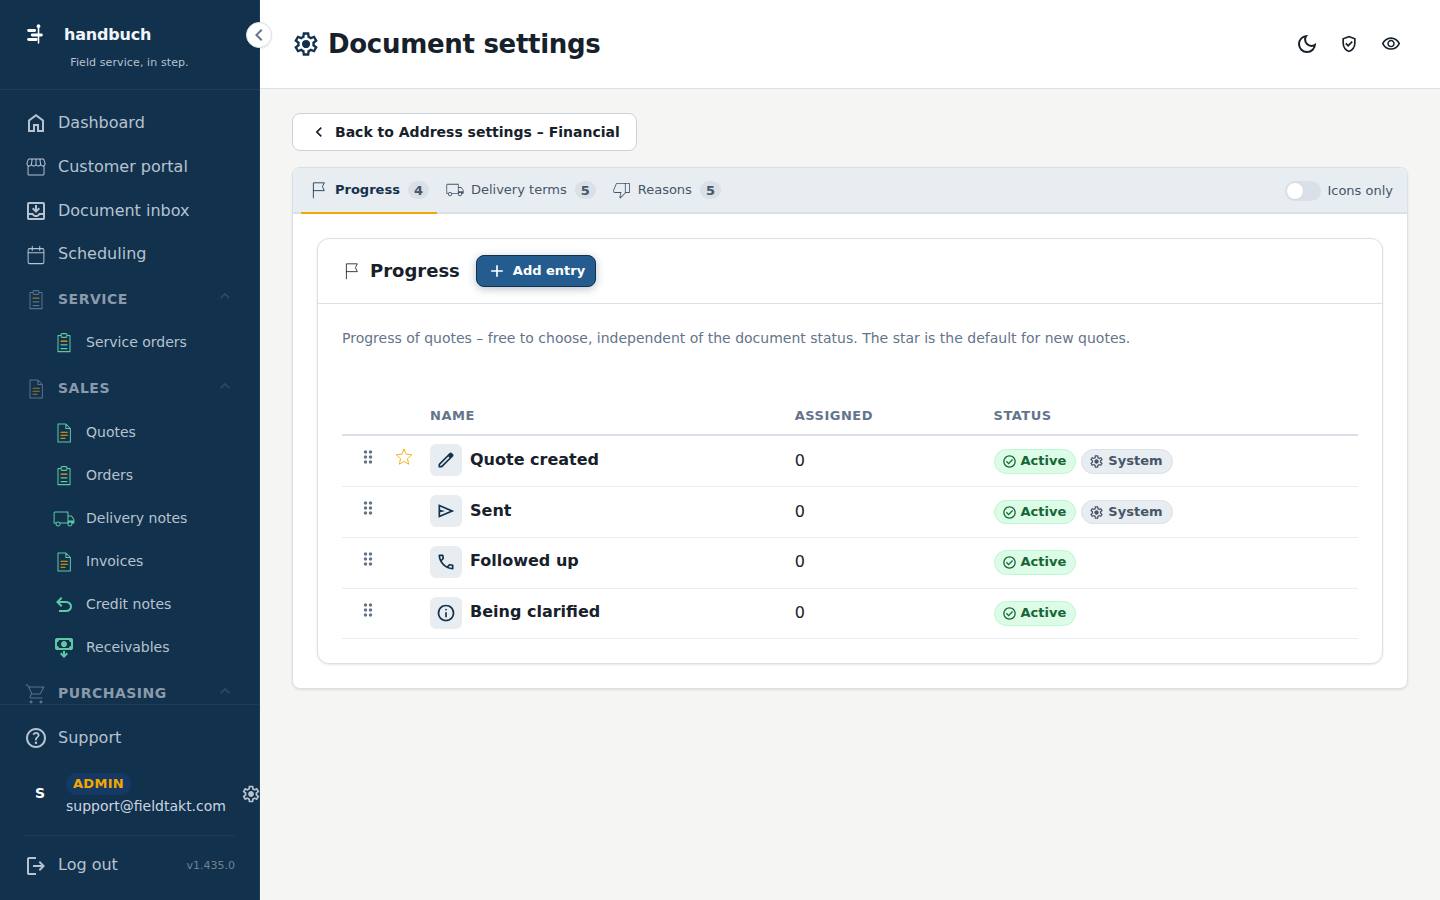The height and width of the screenshot is (900, 1440).
Task: Open the Support link
Action: [x=130, y=738]
